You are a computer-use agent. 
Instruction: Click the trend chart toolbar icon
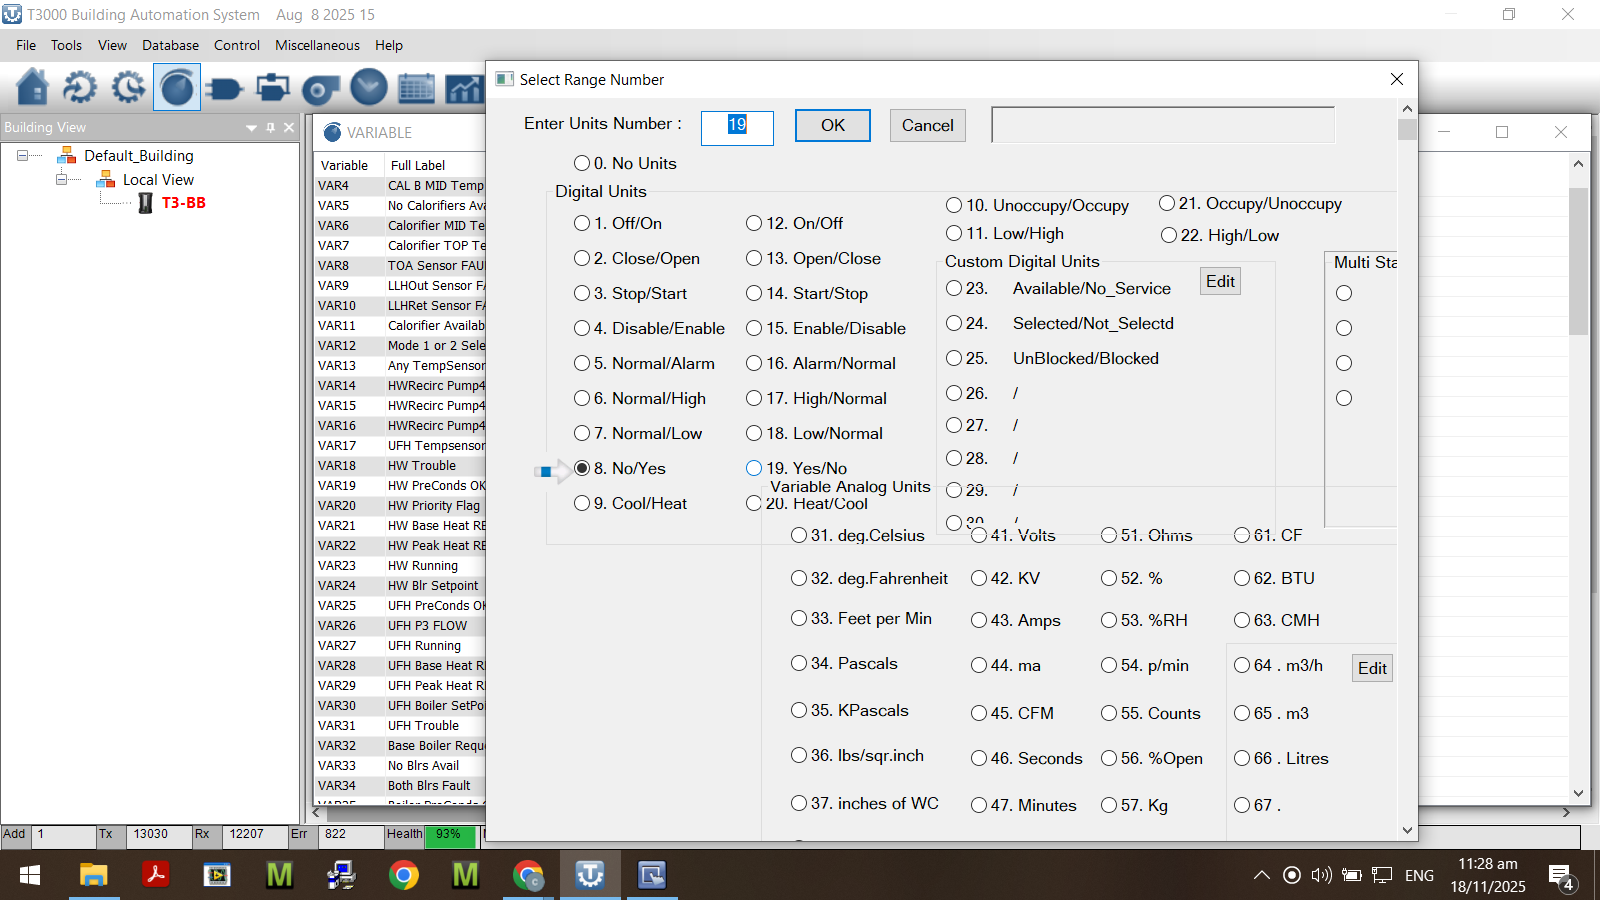463,89
